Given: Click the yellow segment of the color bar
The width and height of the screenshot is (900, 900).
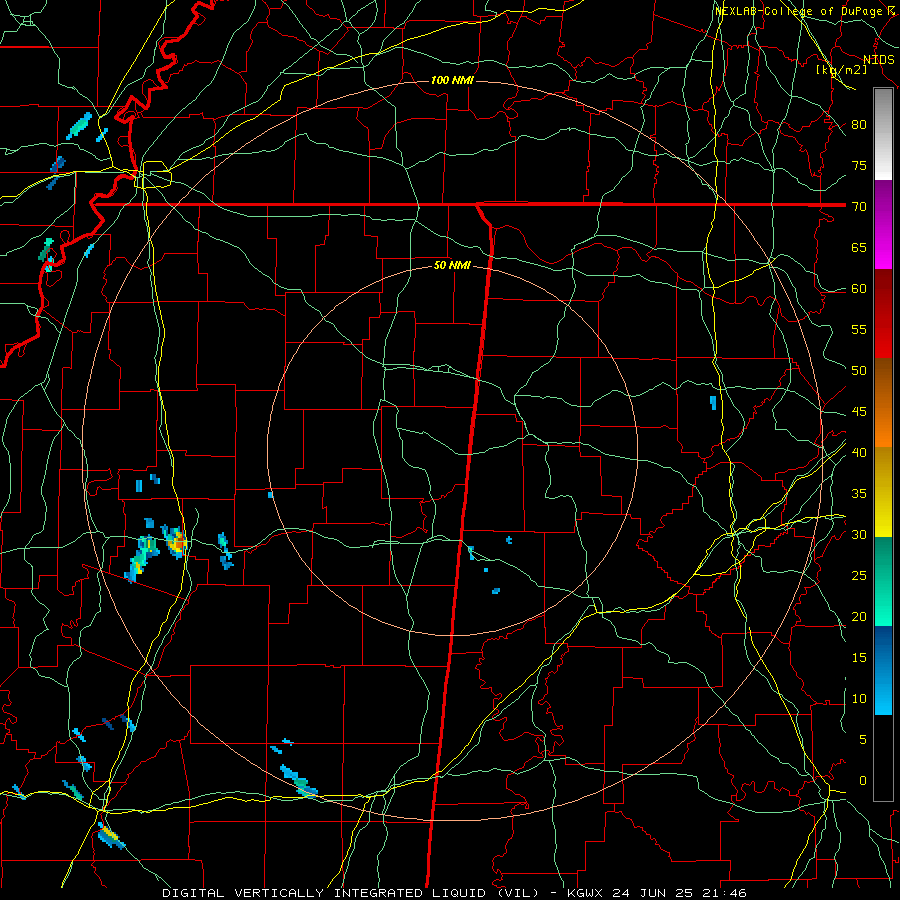Looking at the screenshot, I should (x=883, y=492).
